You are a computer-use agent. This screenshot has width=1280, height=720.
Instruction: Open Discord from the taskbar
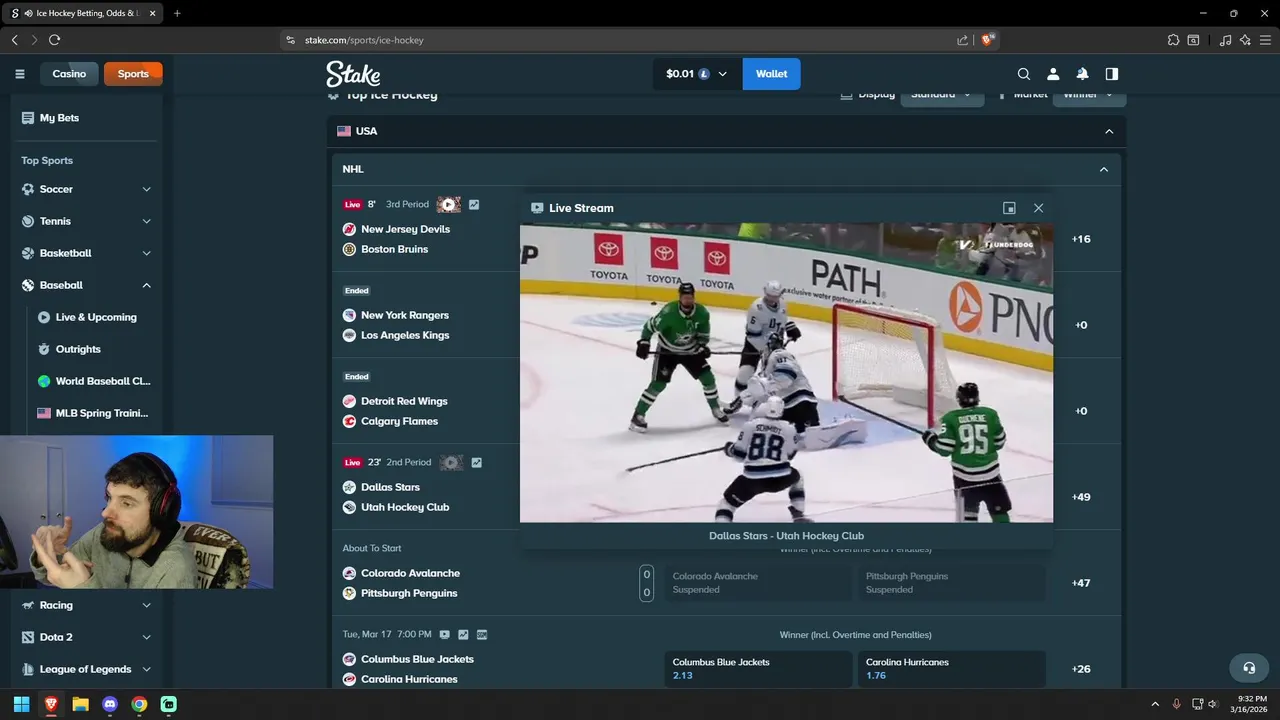coord(110,704)
